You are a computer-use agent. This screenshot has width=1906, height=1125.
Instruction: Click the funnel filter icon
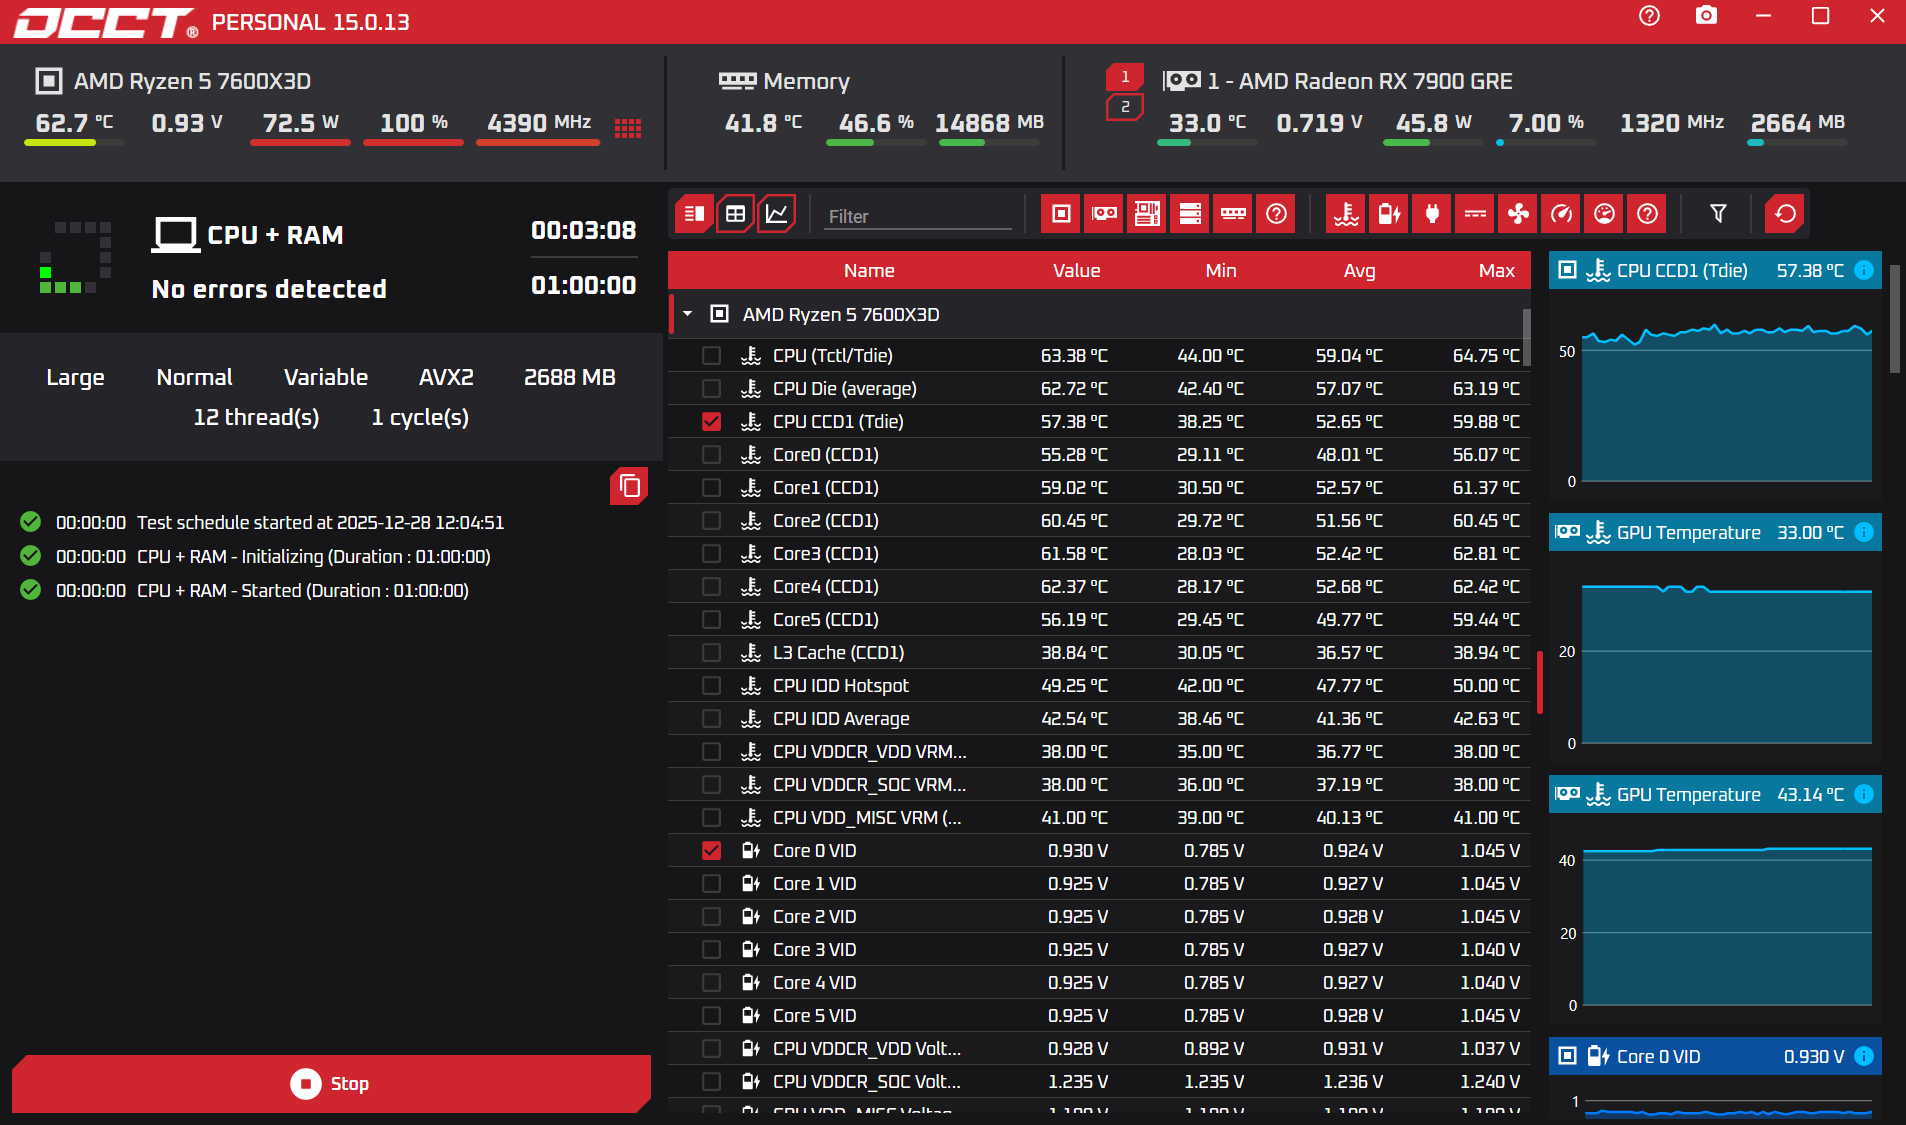coord(1719,214)
